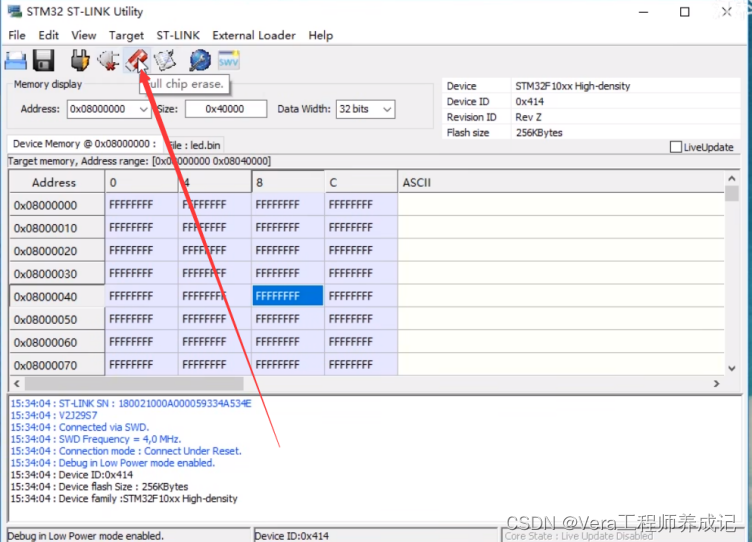Image resolution: width=752 pixels, height=542 pixels.
Task: Select row address 0x08000020
Action: coord(57,251)
